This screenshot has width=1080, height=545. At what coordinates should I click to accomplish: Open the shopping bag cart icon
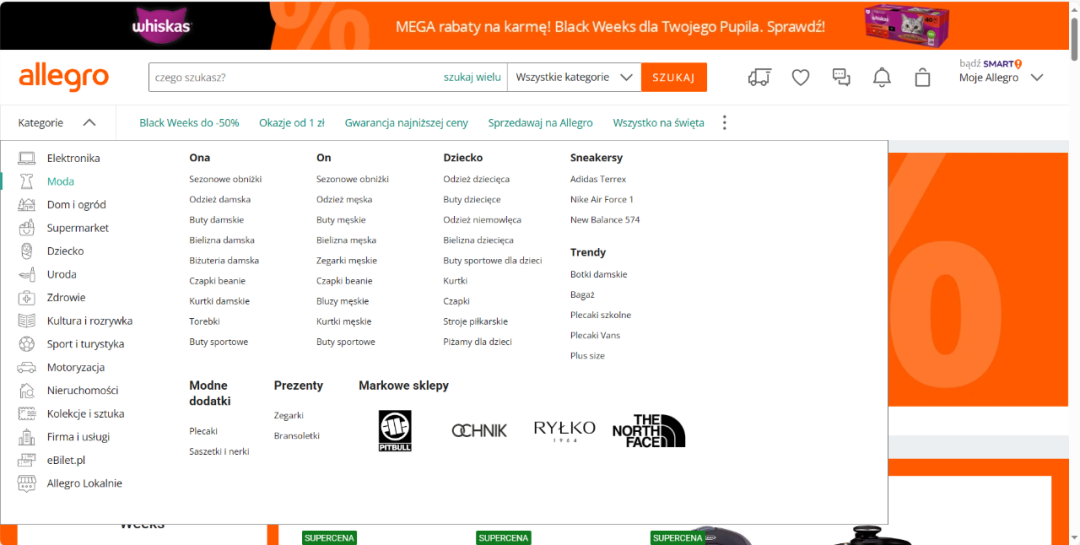click(x=922, y=77)
